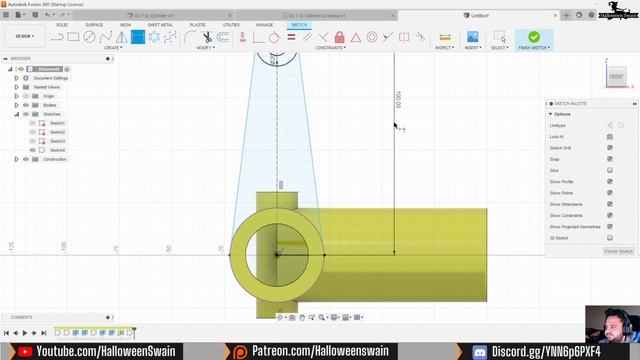Click the Insert image icon
Image resolution: width=640 pixels, height=360 pixels.
tap(473, 37)
